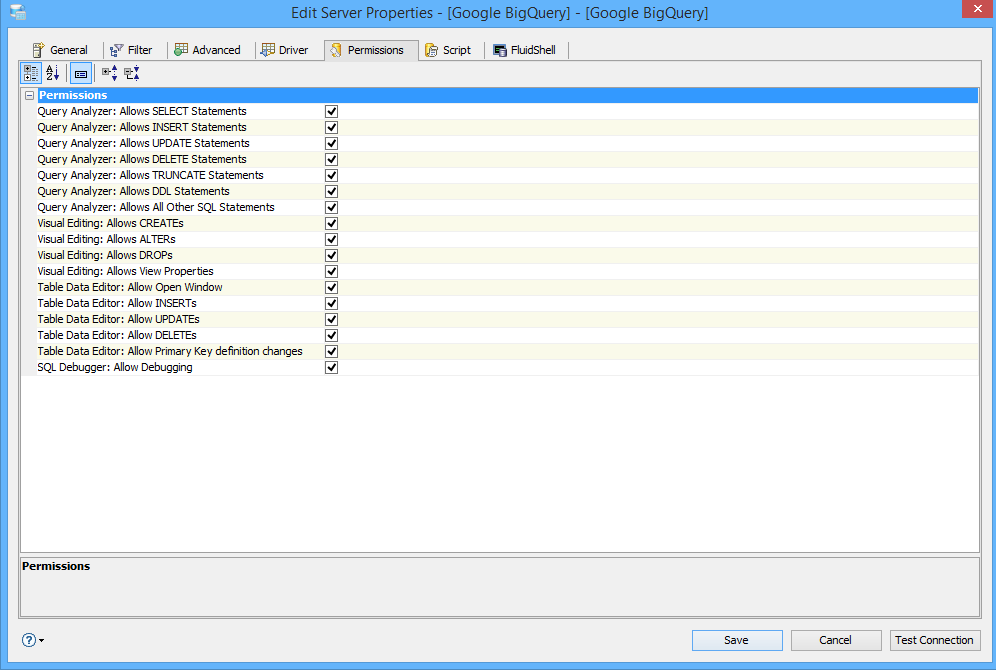Open the Advanced tab
Viewport: 996px width, 670px height.
tap(208, 50)
